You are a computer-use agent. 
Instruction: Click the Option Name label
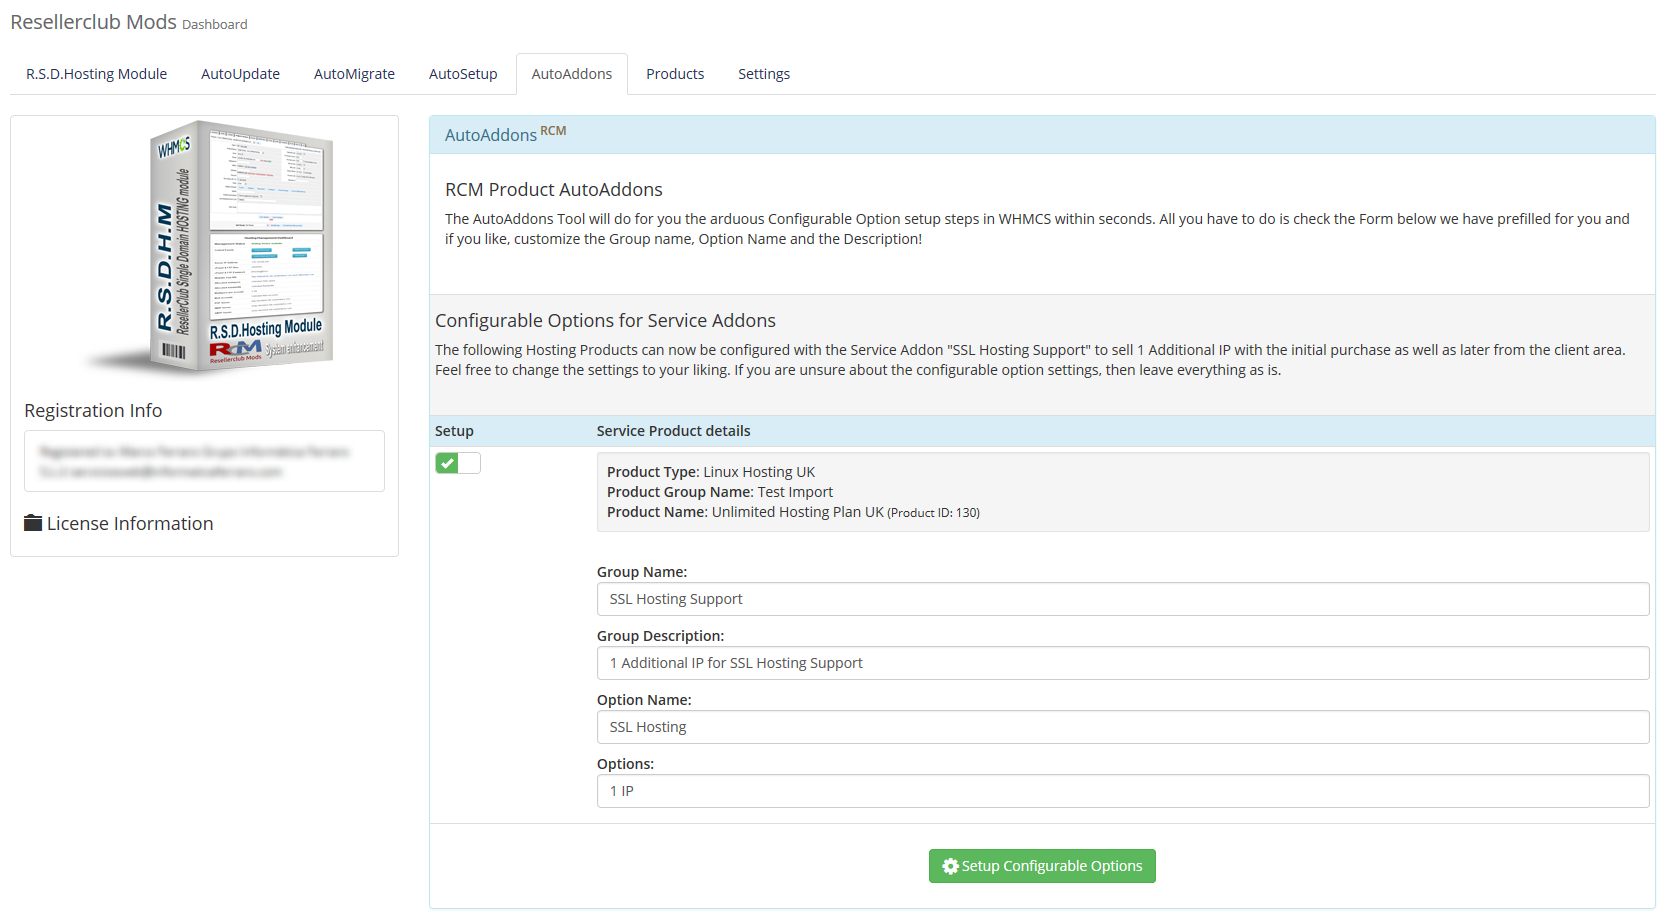tap(644, 700)
